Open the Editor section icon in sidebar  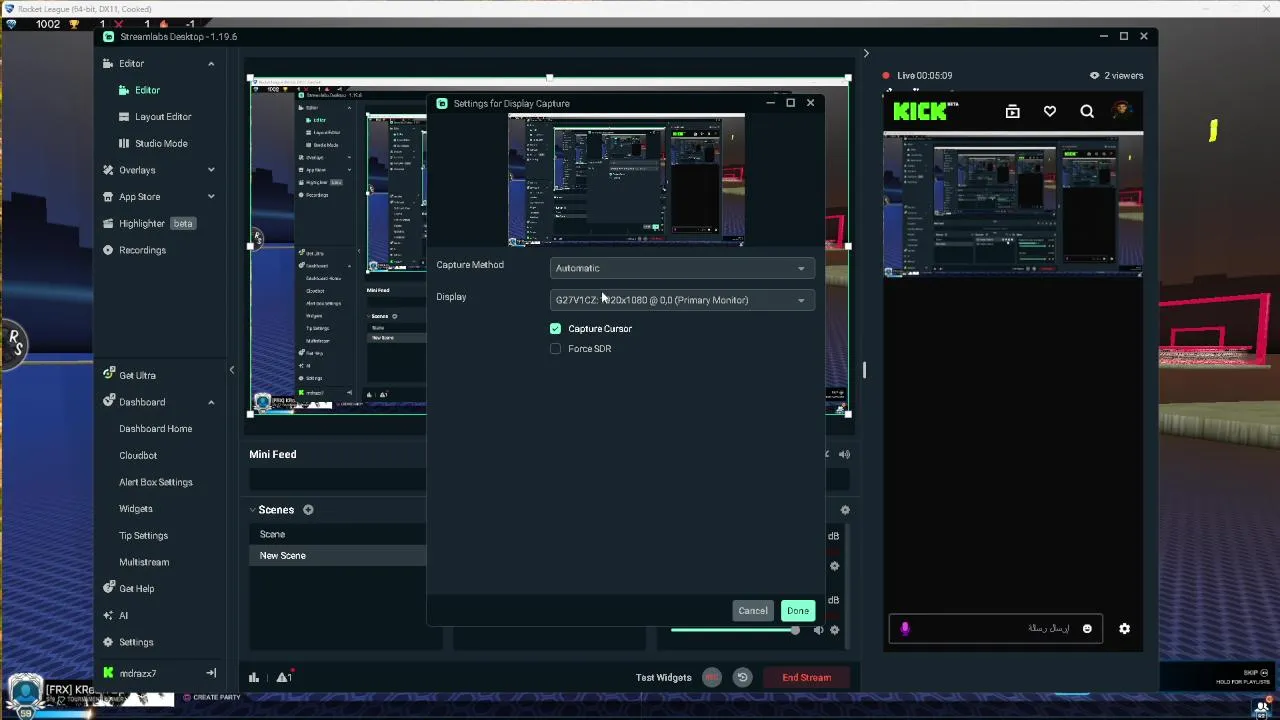(x=108, y=63)
